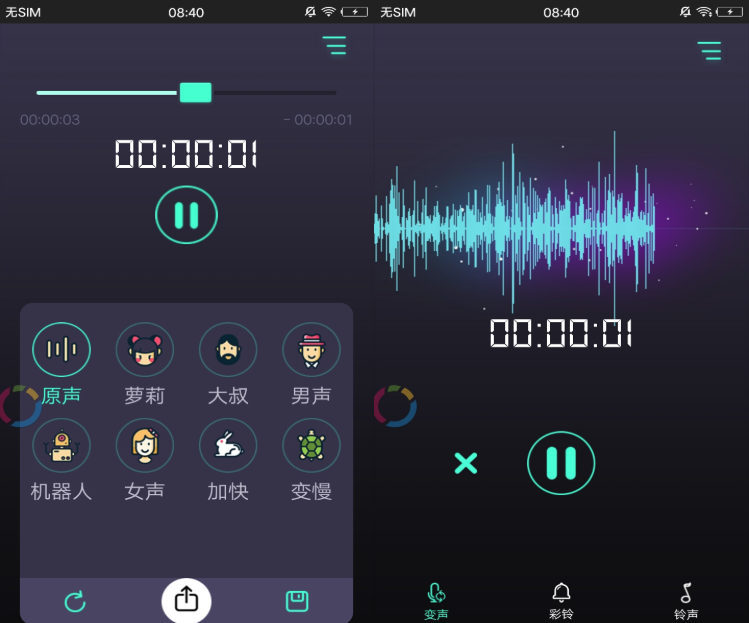749x623 pixels.
Task: Cancel recording with the X icon
Action: tap(466, 463)
